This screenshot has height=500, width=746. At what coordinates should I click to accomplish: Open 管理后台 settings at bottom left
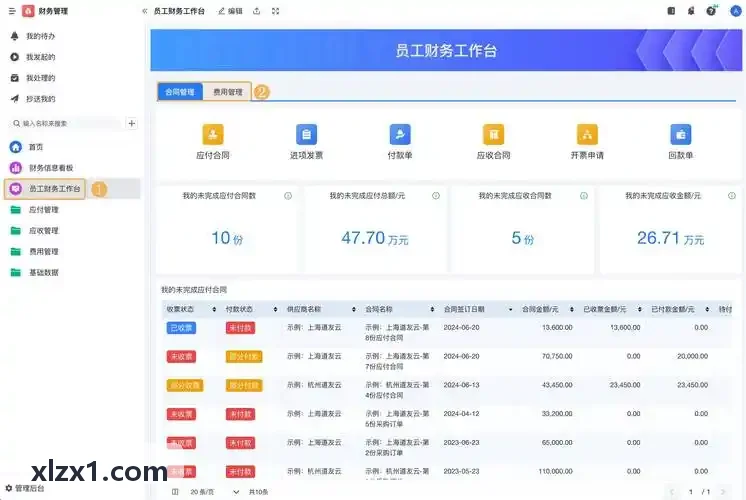click(x=25, y=488)
